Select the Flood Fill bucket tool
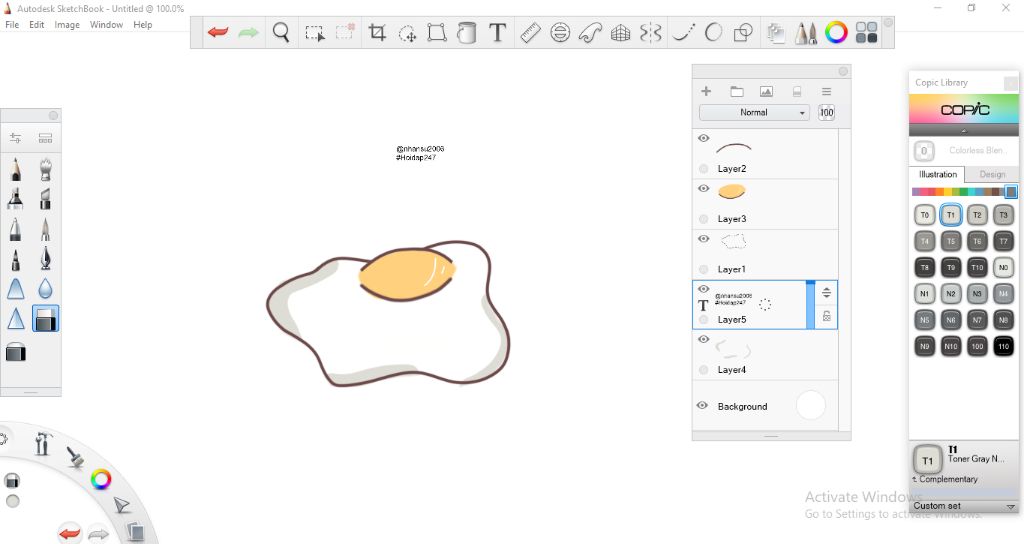 coord(466,32)
